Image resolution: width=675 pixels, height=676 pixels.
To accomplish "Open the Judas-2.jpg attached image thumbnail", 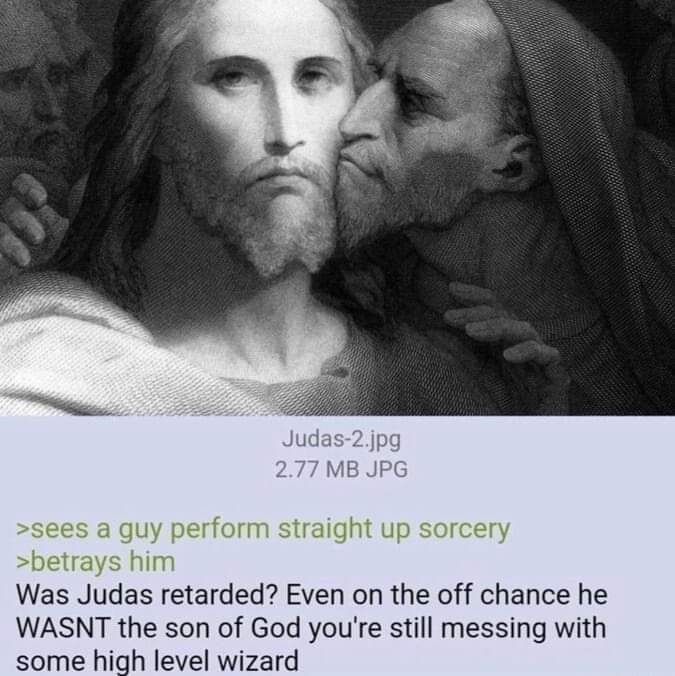I will click(338, 207).
